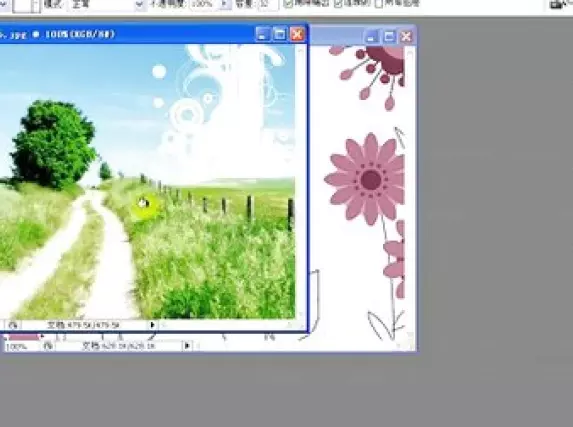Open the Opacity slider arrow
The image size is (573, 427).
pyautogui.click(x=225, y=4)
